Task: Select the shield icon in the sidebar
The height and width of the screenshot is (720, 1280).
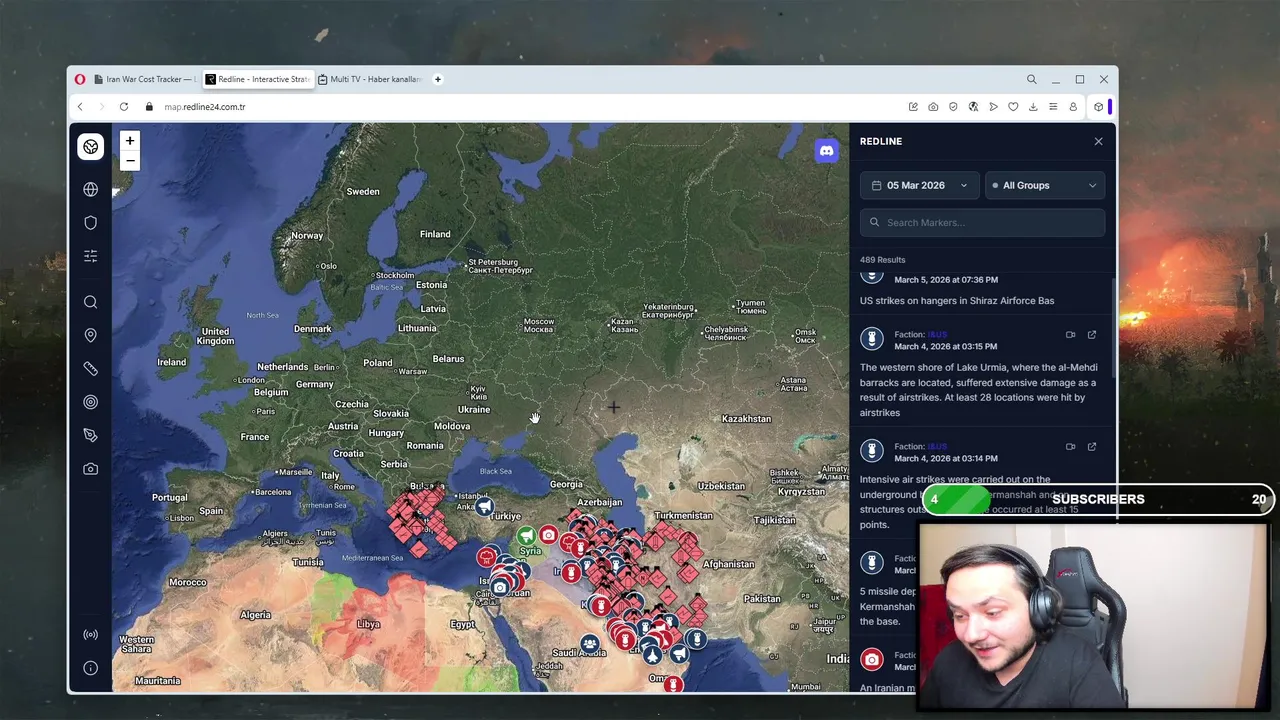Action: (x=90, y=223)
